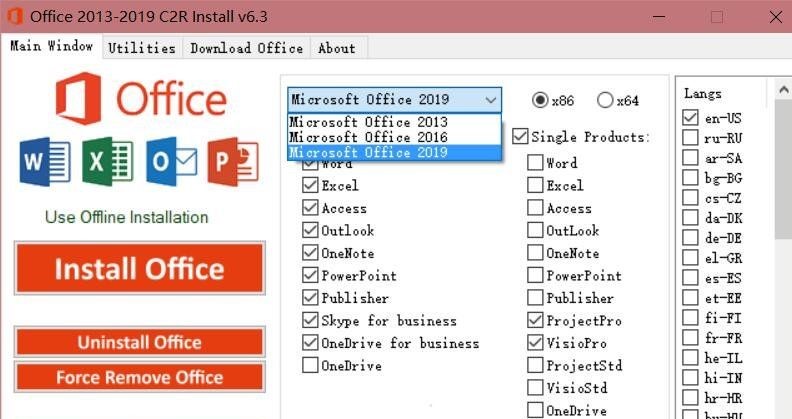792x419 pixels.
Task: Check the cs-CZ language
Action: [690, 197]
